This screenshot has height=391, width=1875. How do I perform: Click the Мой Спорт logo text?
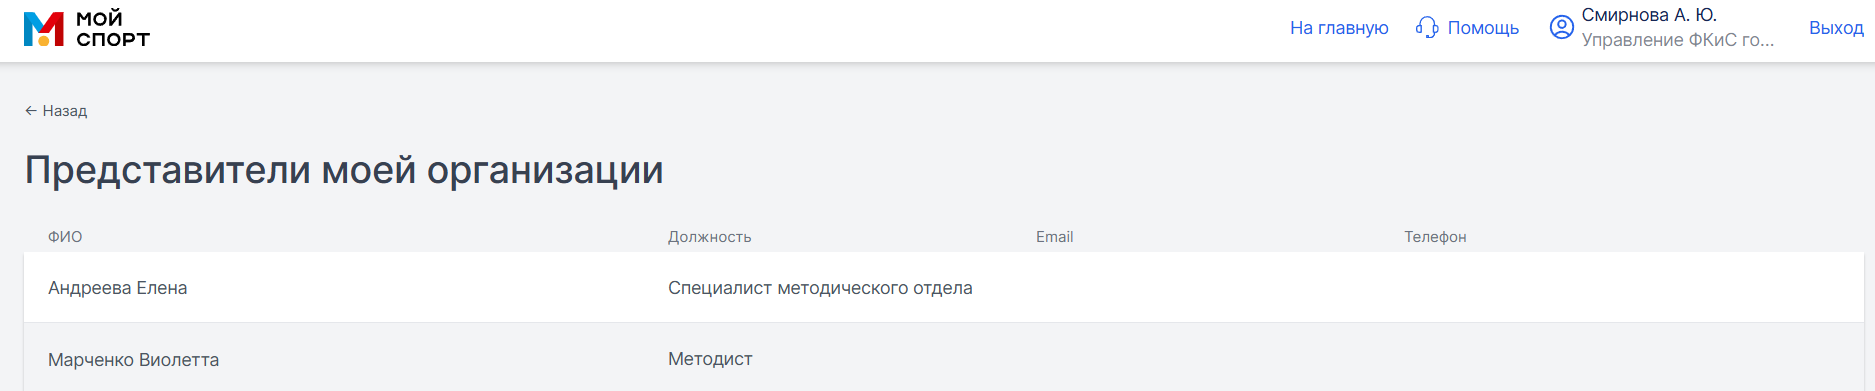coord(113,29)
